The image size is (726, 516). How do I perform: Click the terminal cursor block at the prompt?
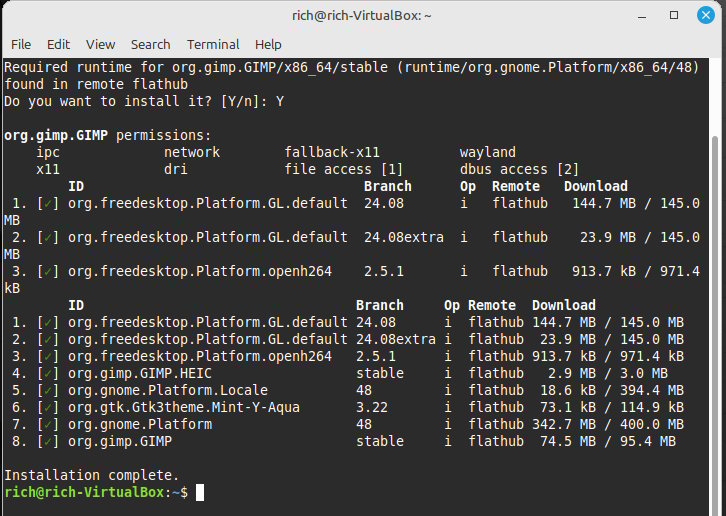(x=200, y=492)
